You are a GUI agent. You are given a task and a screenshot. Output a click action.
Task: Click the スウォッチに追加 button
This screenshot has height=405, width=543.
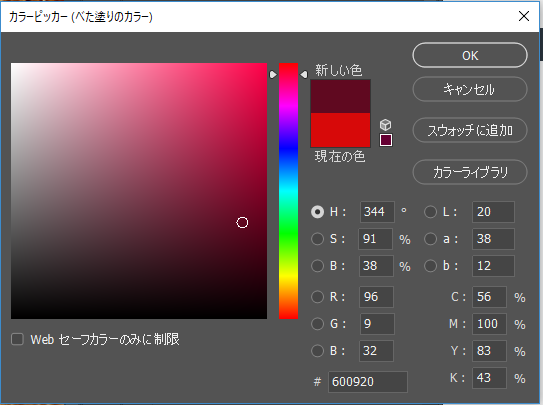(x=470, y=130)
